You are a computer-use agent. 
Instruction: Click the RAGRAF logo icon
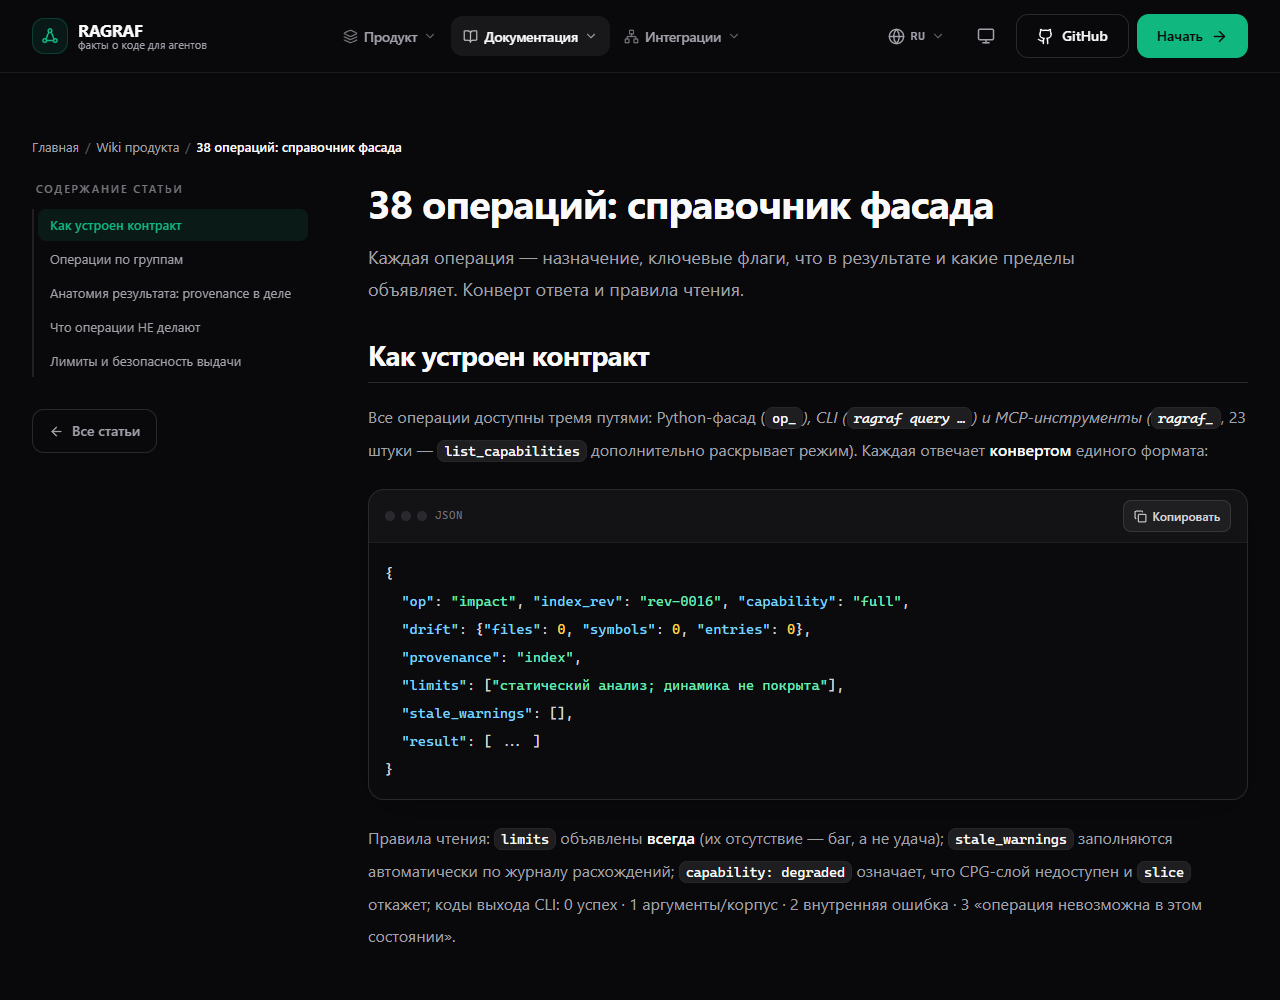(x=50, y=36)
